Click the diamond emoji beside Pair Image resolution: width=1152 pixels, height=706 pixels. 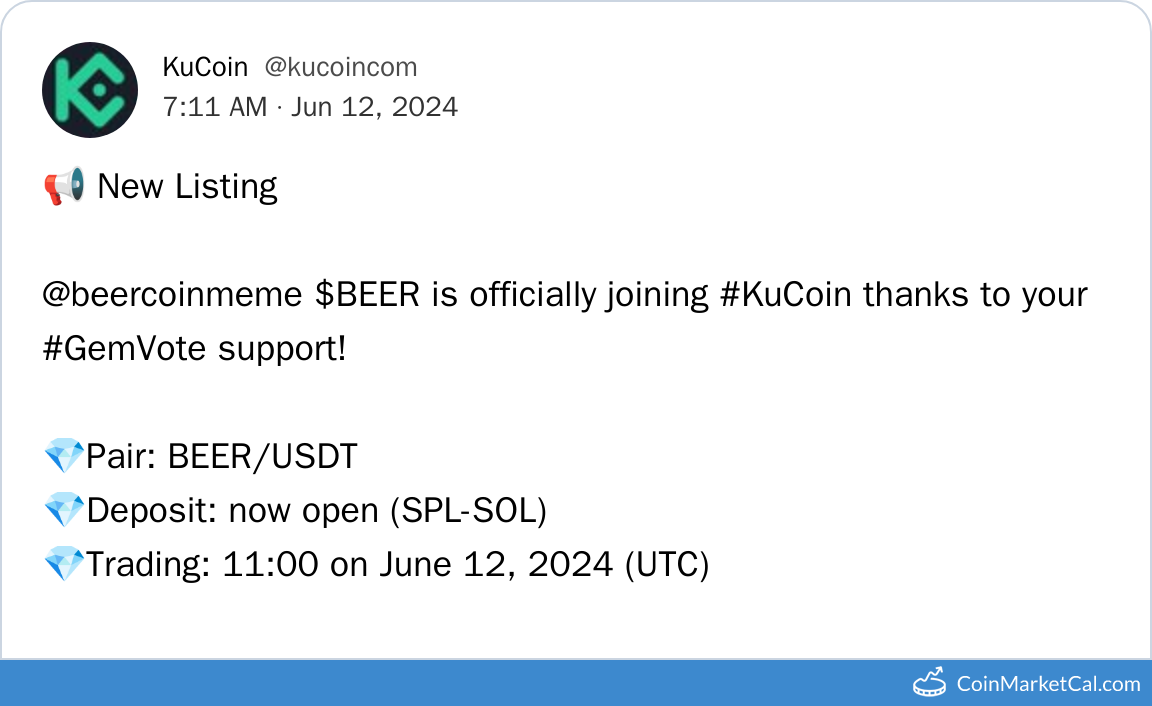pos(64,457)
